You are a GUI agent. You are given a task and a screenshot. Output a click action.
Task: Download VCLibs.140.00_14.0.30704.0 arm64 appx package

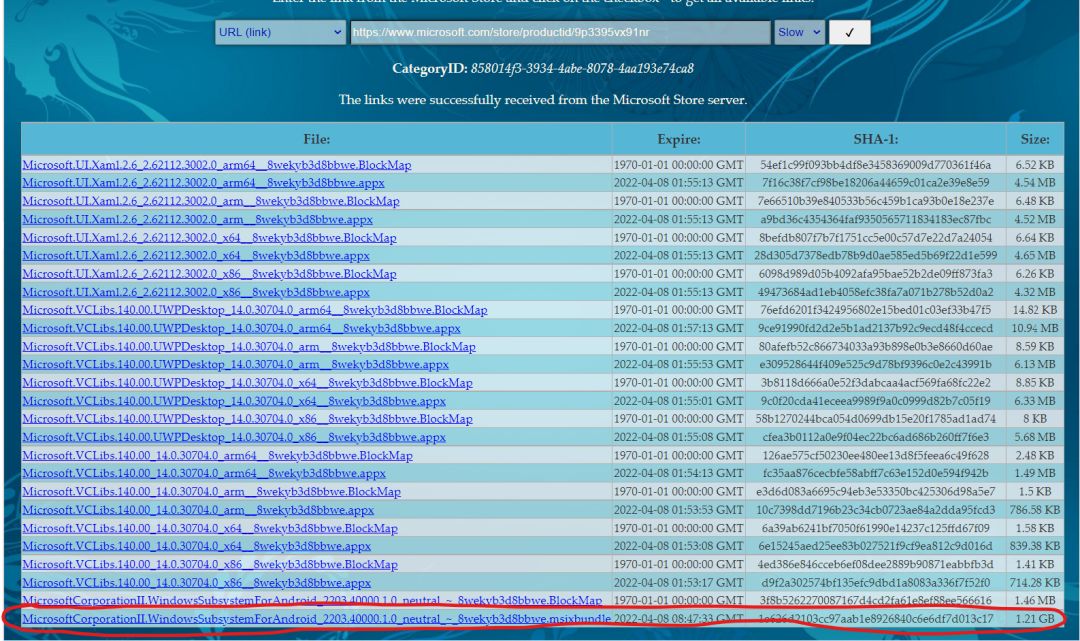click(204, 474)
